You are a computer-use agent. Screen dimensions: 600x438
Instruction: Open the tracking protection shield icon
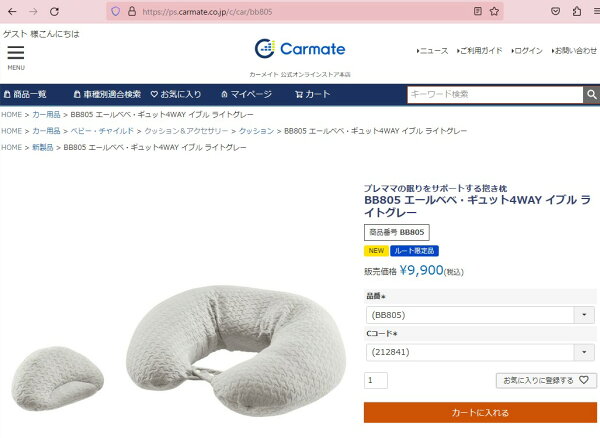[x=116, y=11]
